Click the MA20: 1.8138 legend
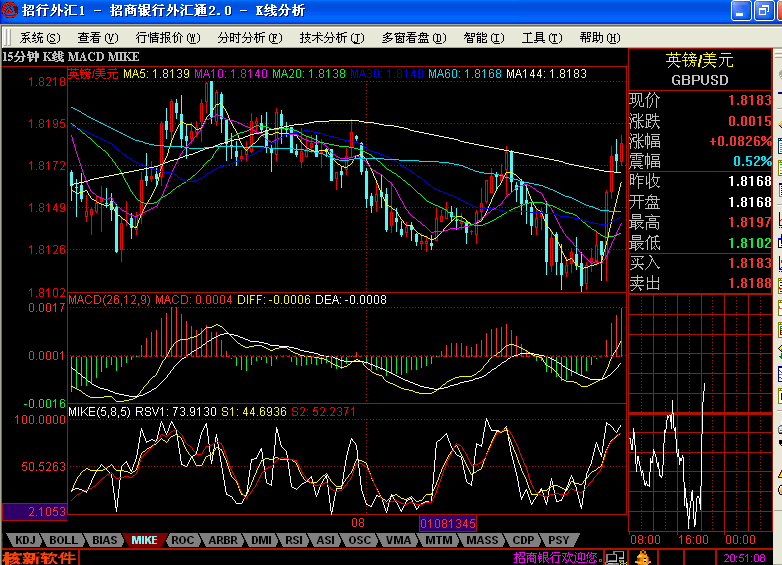The image size is (782, 565). [x=309, y=74]
